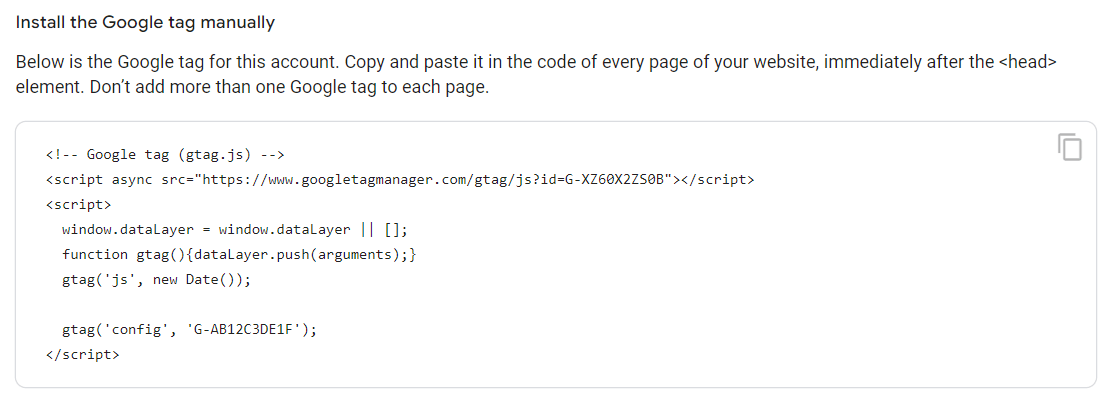This screenshot has height=403, width=1112.
Task: Click the 'window.dataLayer = window.dataLayer || [];' line
Action: pyautogui.click(x=235, y=230)
